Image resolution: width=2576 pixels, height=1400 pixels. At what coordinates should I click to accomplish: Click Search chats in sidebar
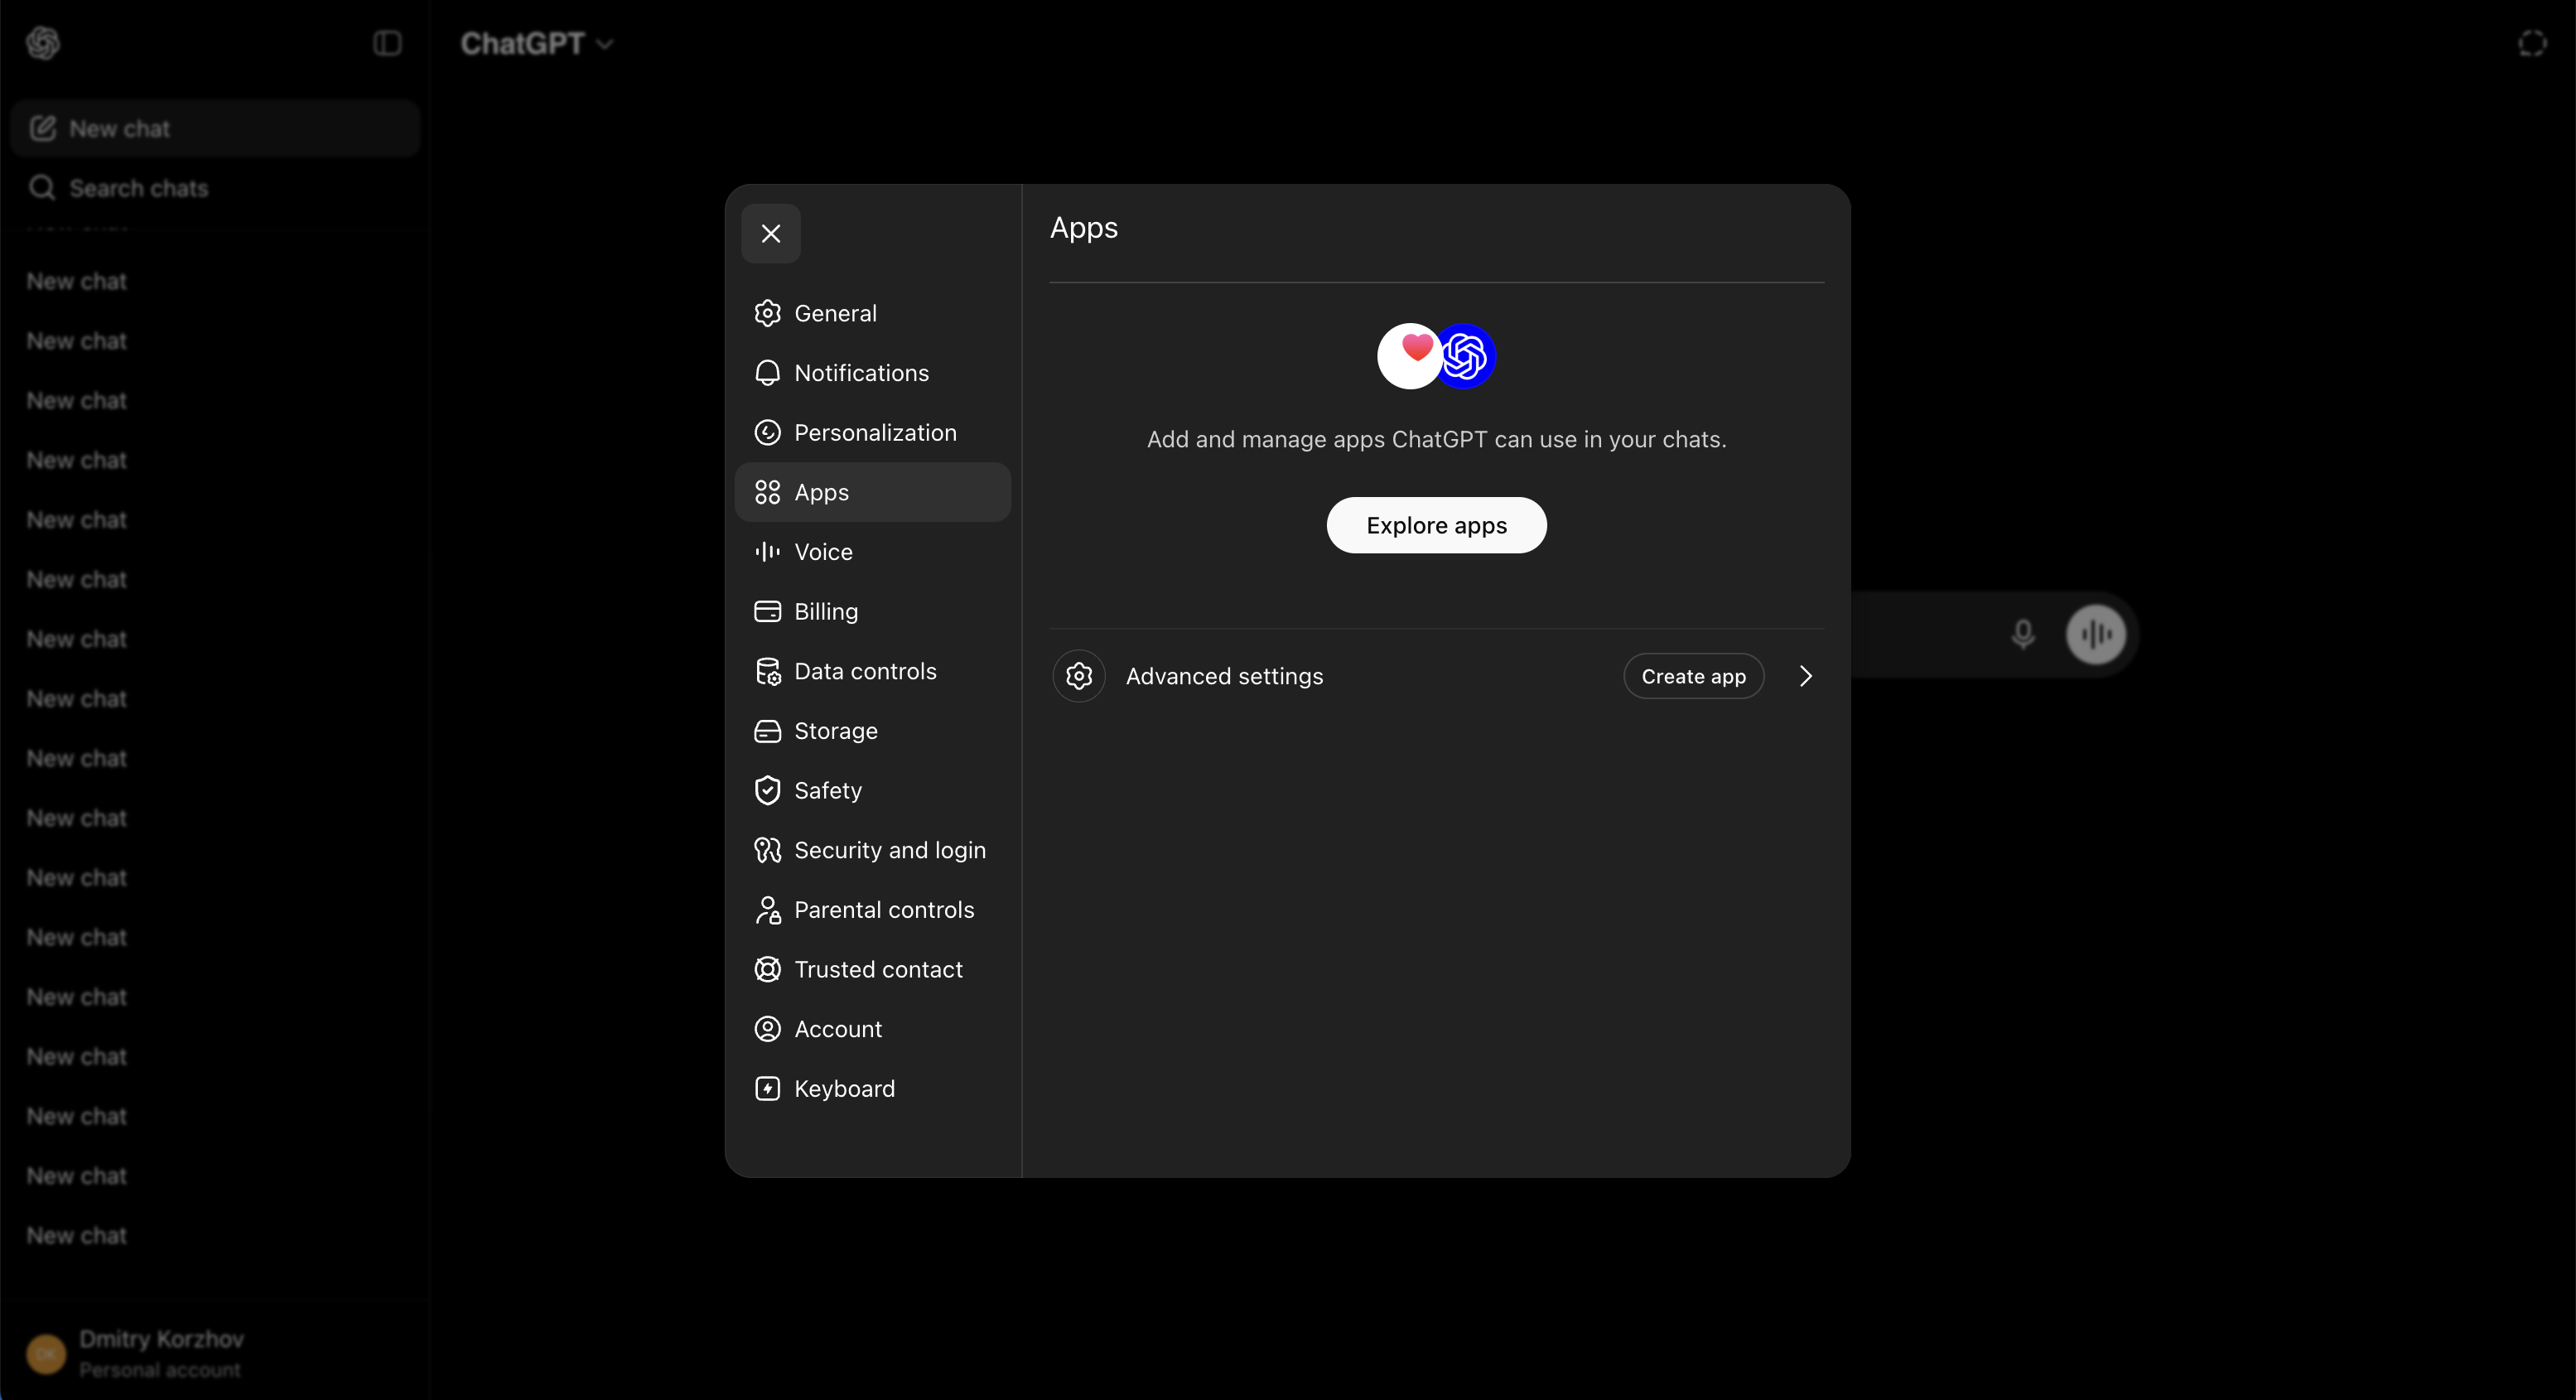(x=215, y=187)
